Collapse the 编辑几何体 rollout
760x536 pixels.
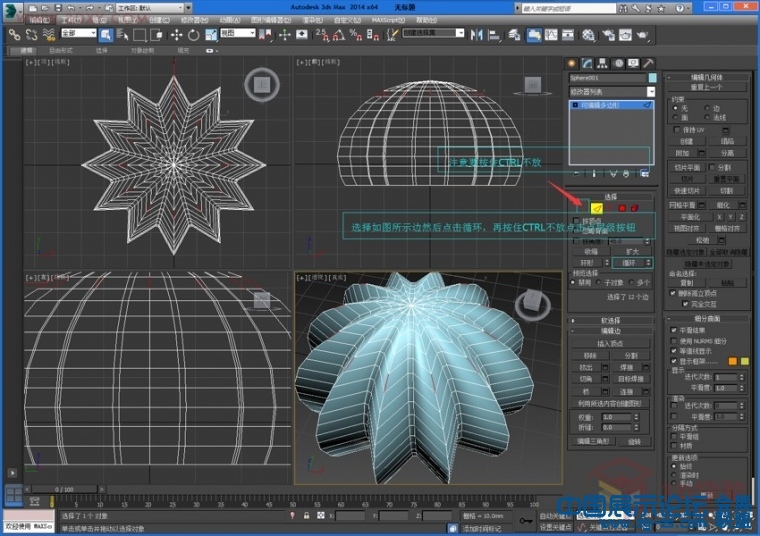(x=707, y=77)
